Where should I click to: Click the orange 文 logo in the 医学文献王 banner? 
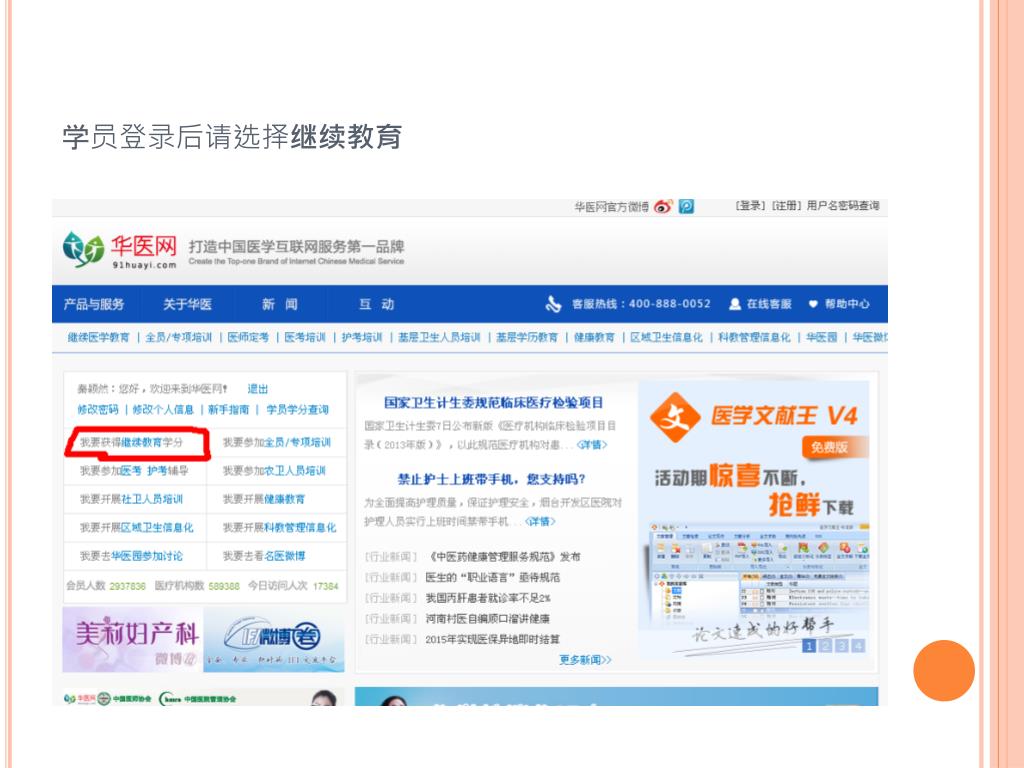coord(675,417)
